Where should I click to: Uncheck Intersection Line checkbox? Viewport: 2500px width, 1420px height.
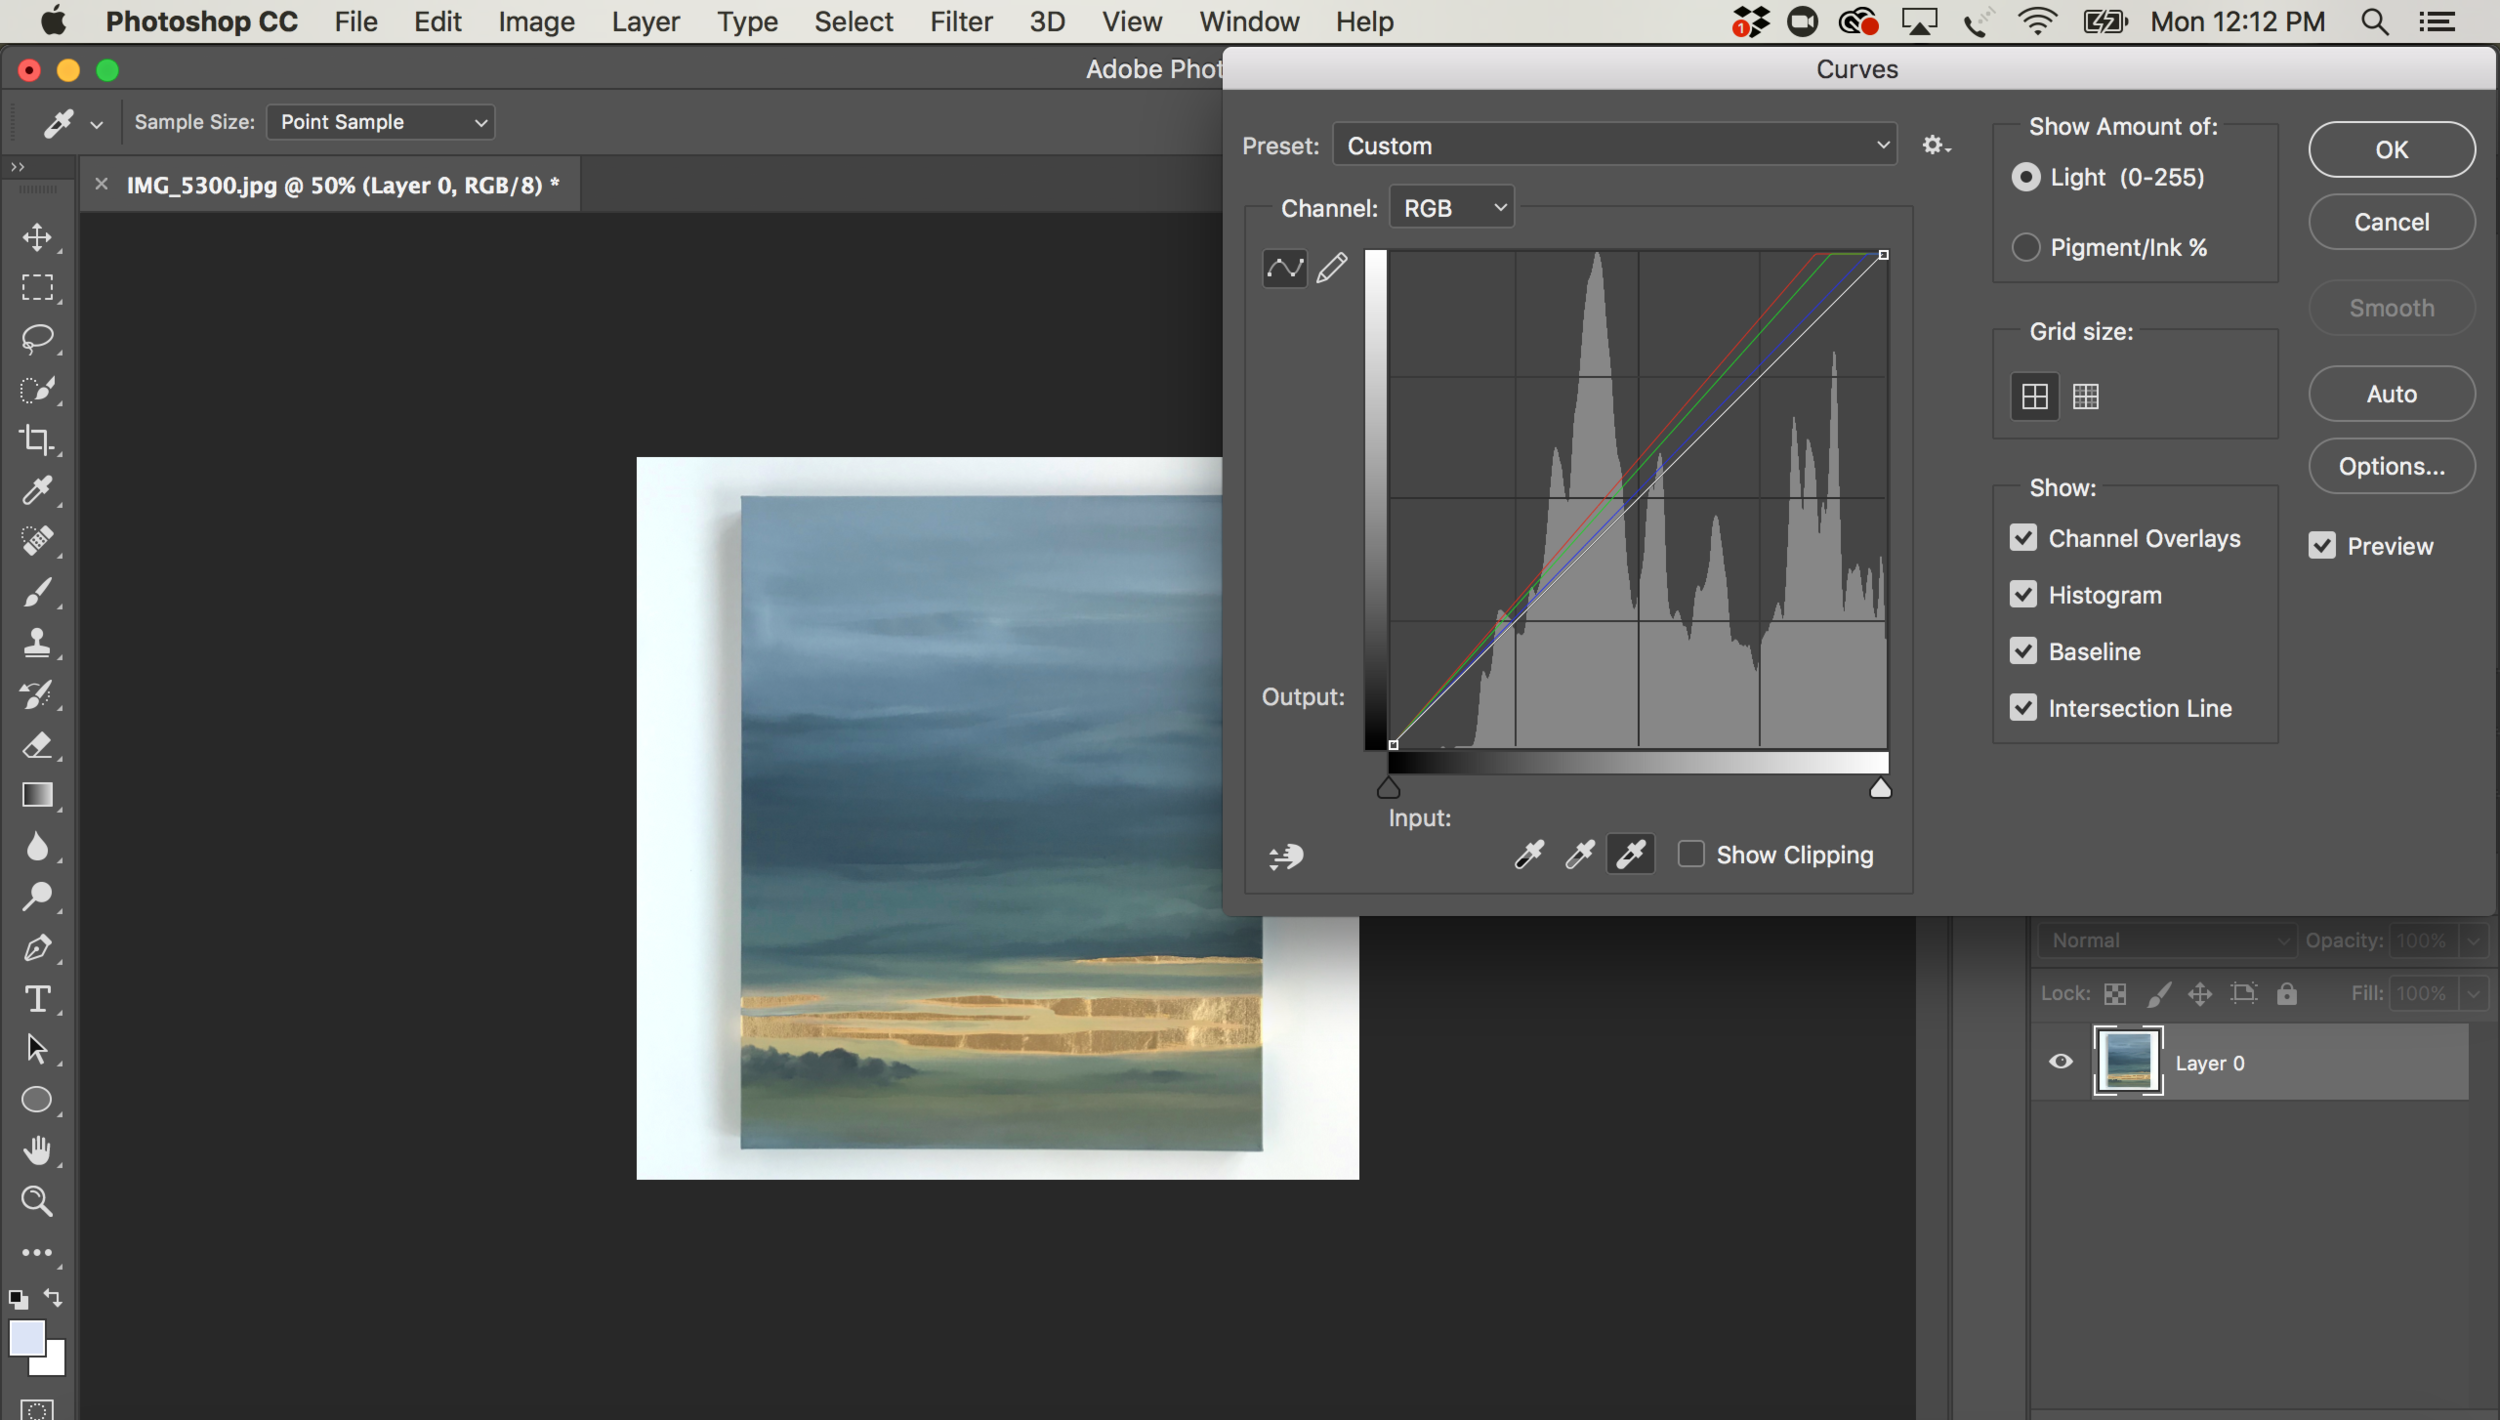tap(2023, 708)
